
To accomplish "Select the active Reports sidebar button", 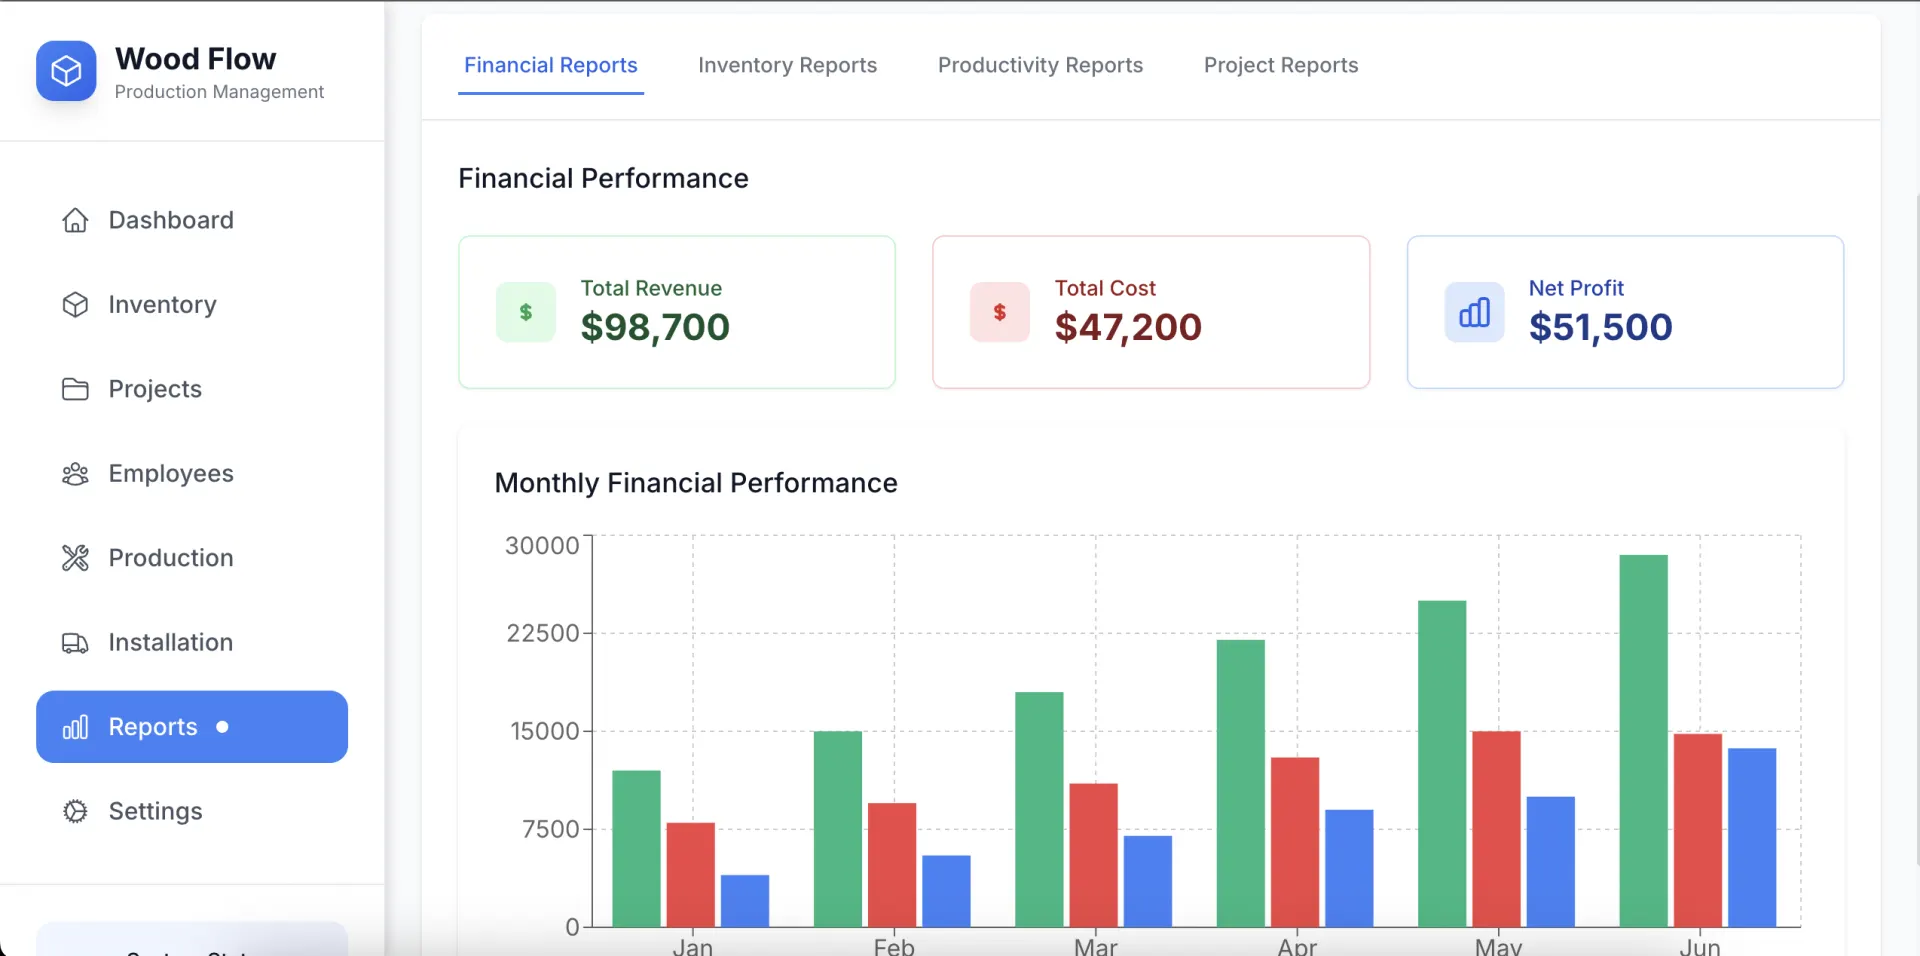I will point(192,727).
